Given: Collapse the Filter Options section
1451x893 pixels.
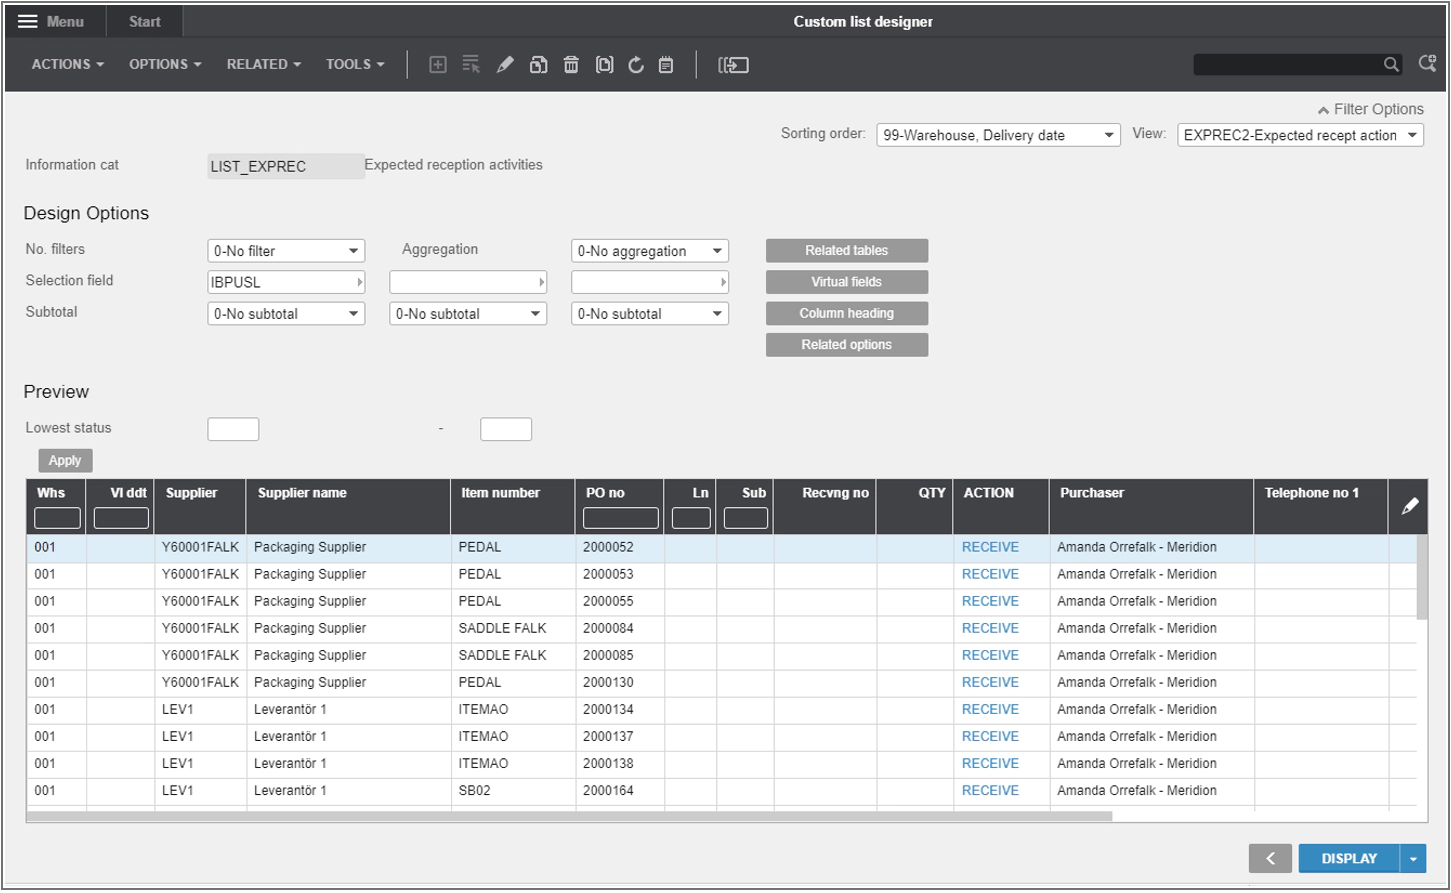Looking at the screenshot, I should [1370, 109].
